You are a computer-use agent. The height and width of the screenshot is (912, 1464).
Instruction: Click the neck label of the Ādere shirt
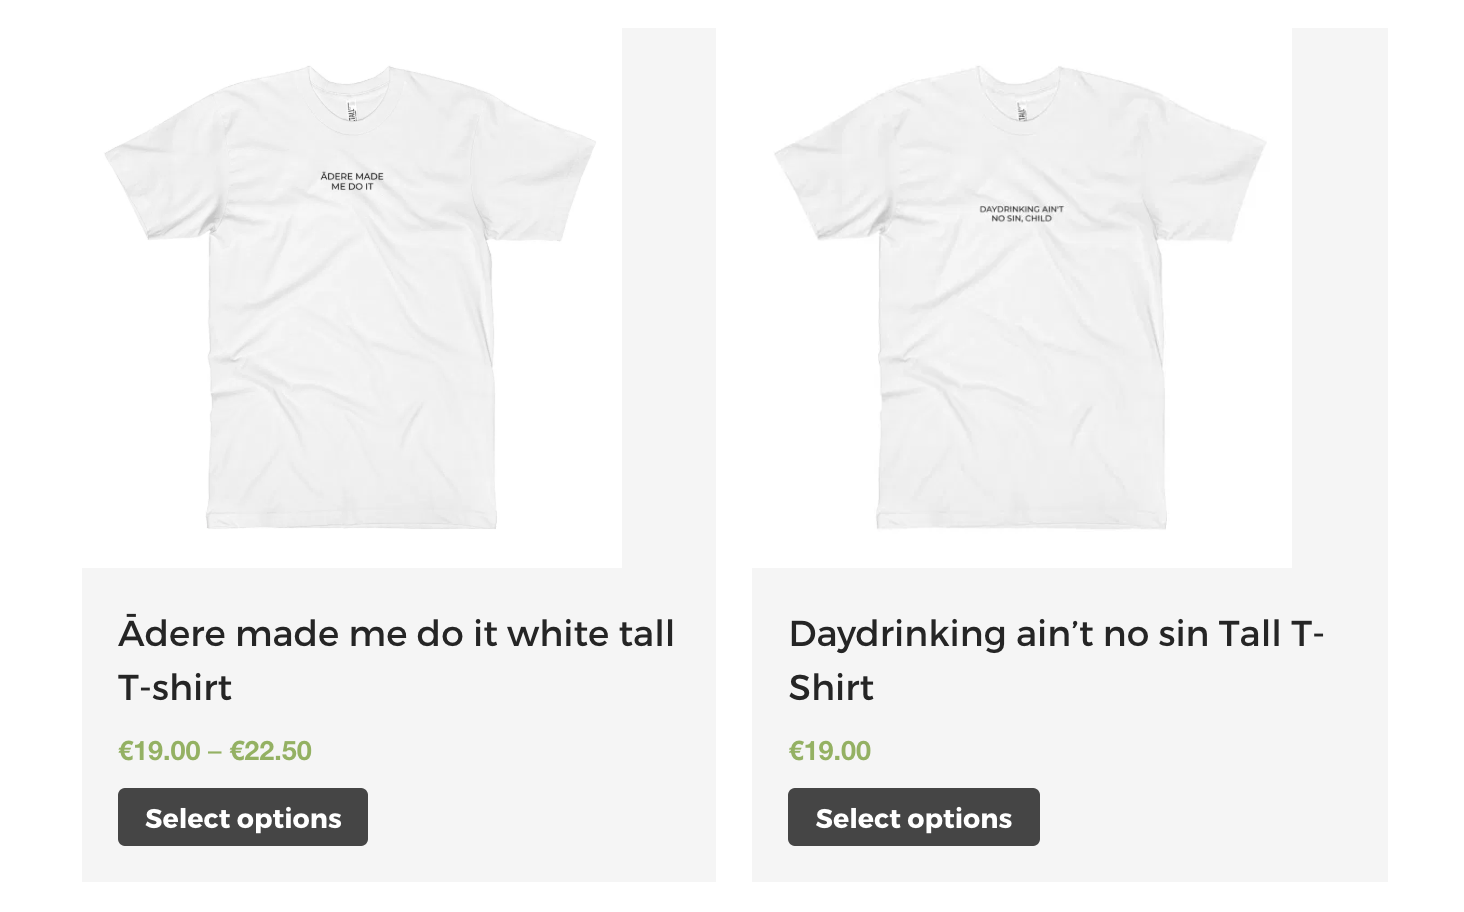click(x=352, y=111)
